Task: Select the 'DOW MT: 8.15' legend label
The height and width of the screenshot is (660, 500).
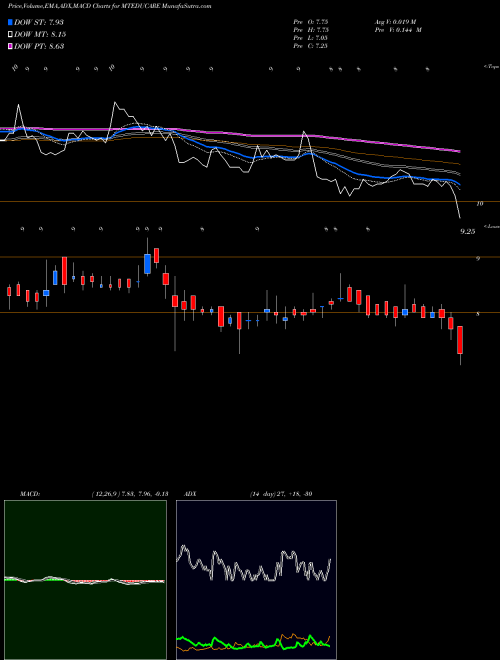Action: click(40, 34)
